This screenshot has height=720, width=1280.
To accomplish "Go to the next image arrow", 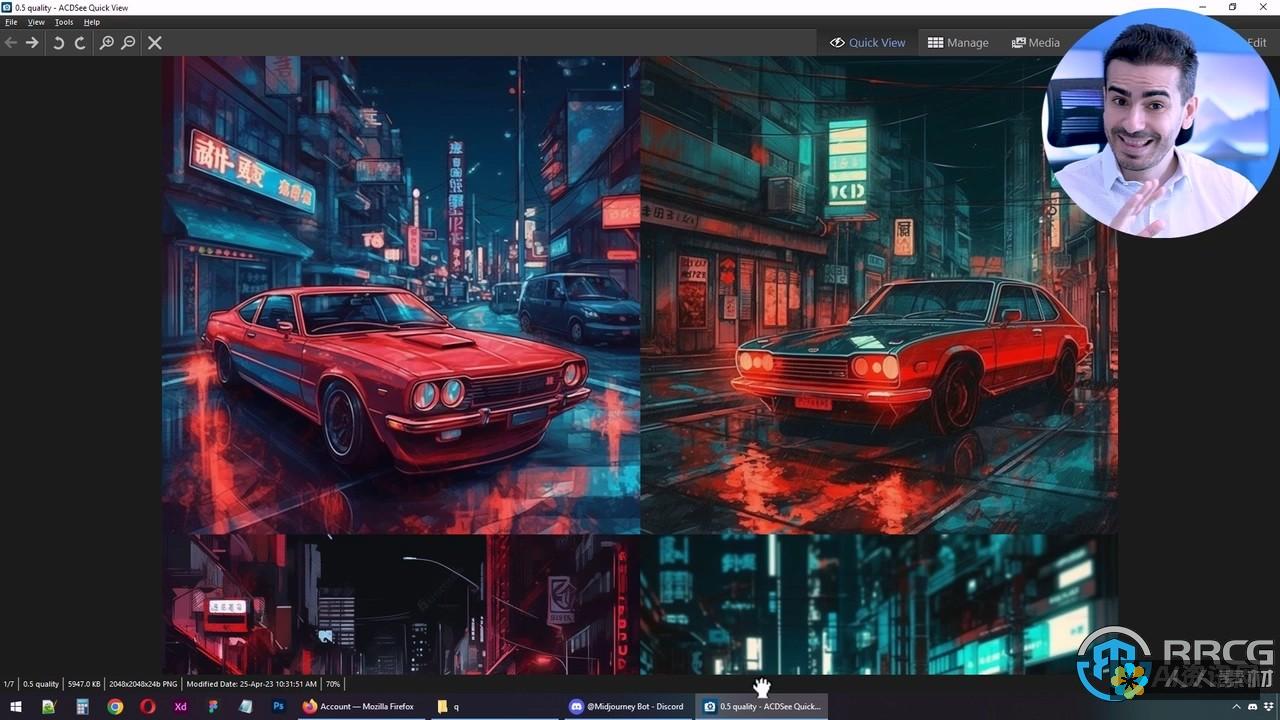I will [32, 42].
